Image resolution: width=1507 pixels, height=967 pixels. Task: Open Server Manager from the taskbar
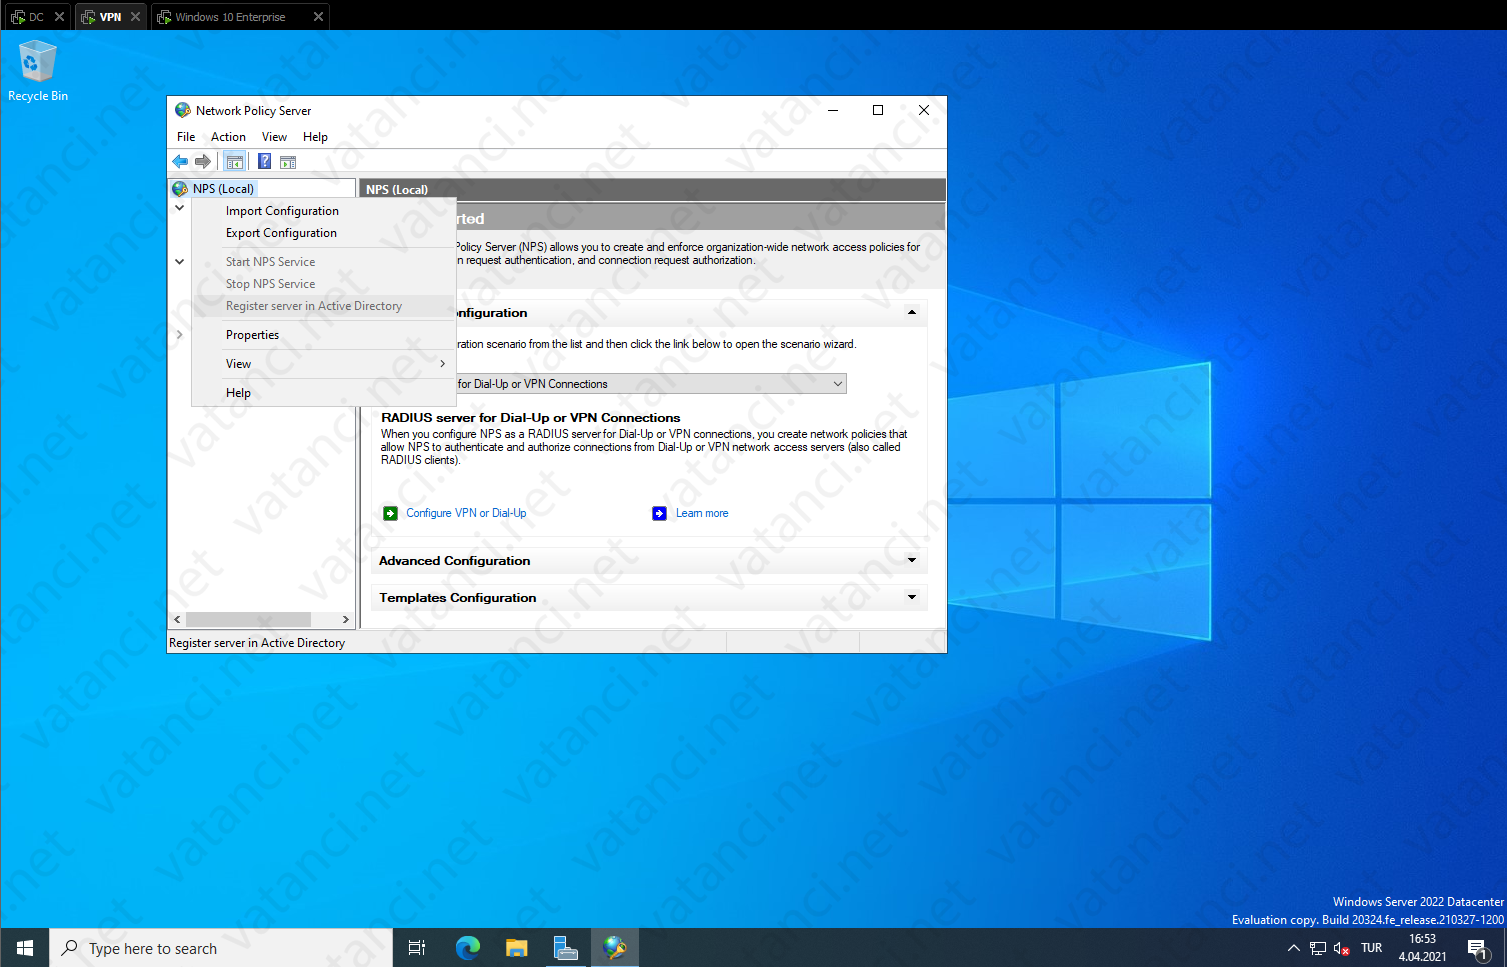pyautogui.click(x=566, y=947)
